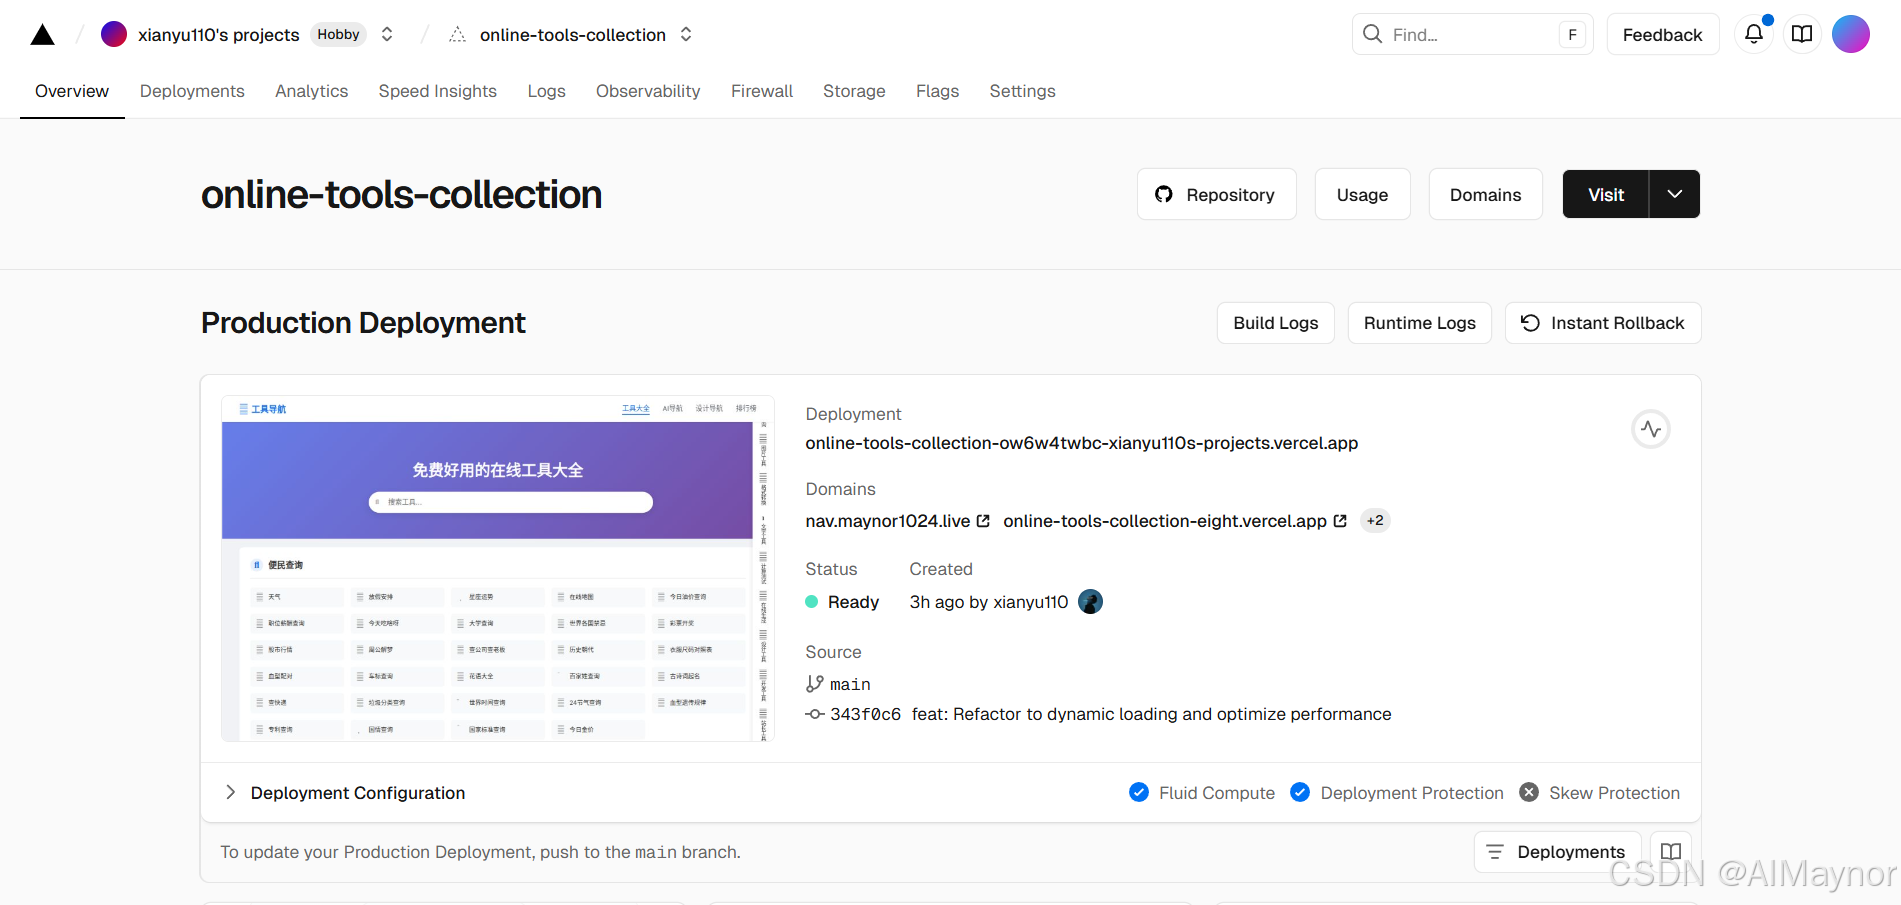
Task: Open Build Logs
Action: click(1276, 323)
